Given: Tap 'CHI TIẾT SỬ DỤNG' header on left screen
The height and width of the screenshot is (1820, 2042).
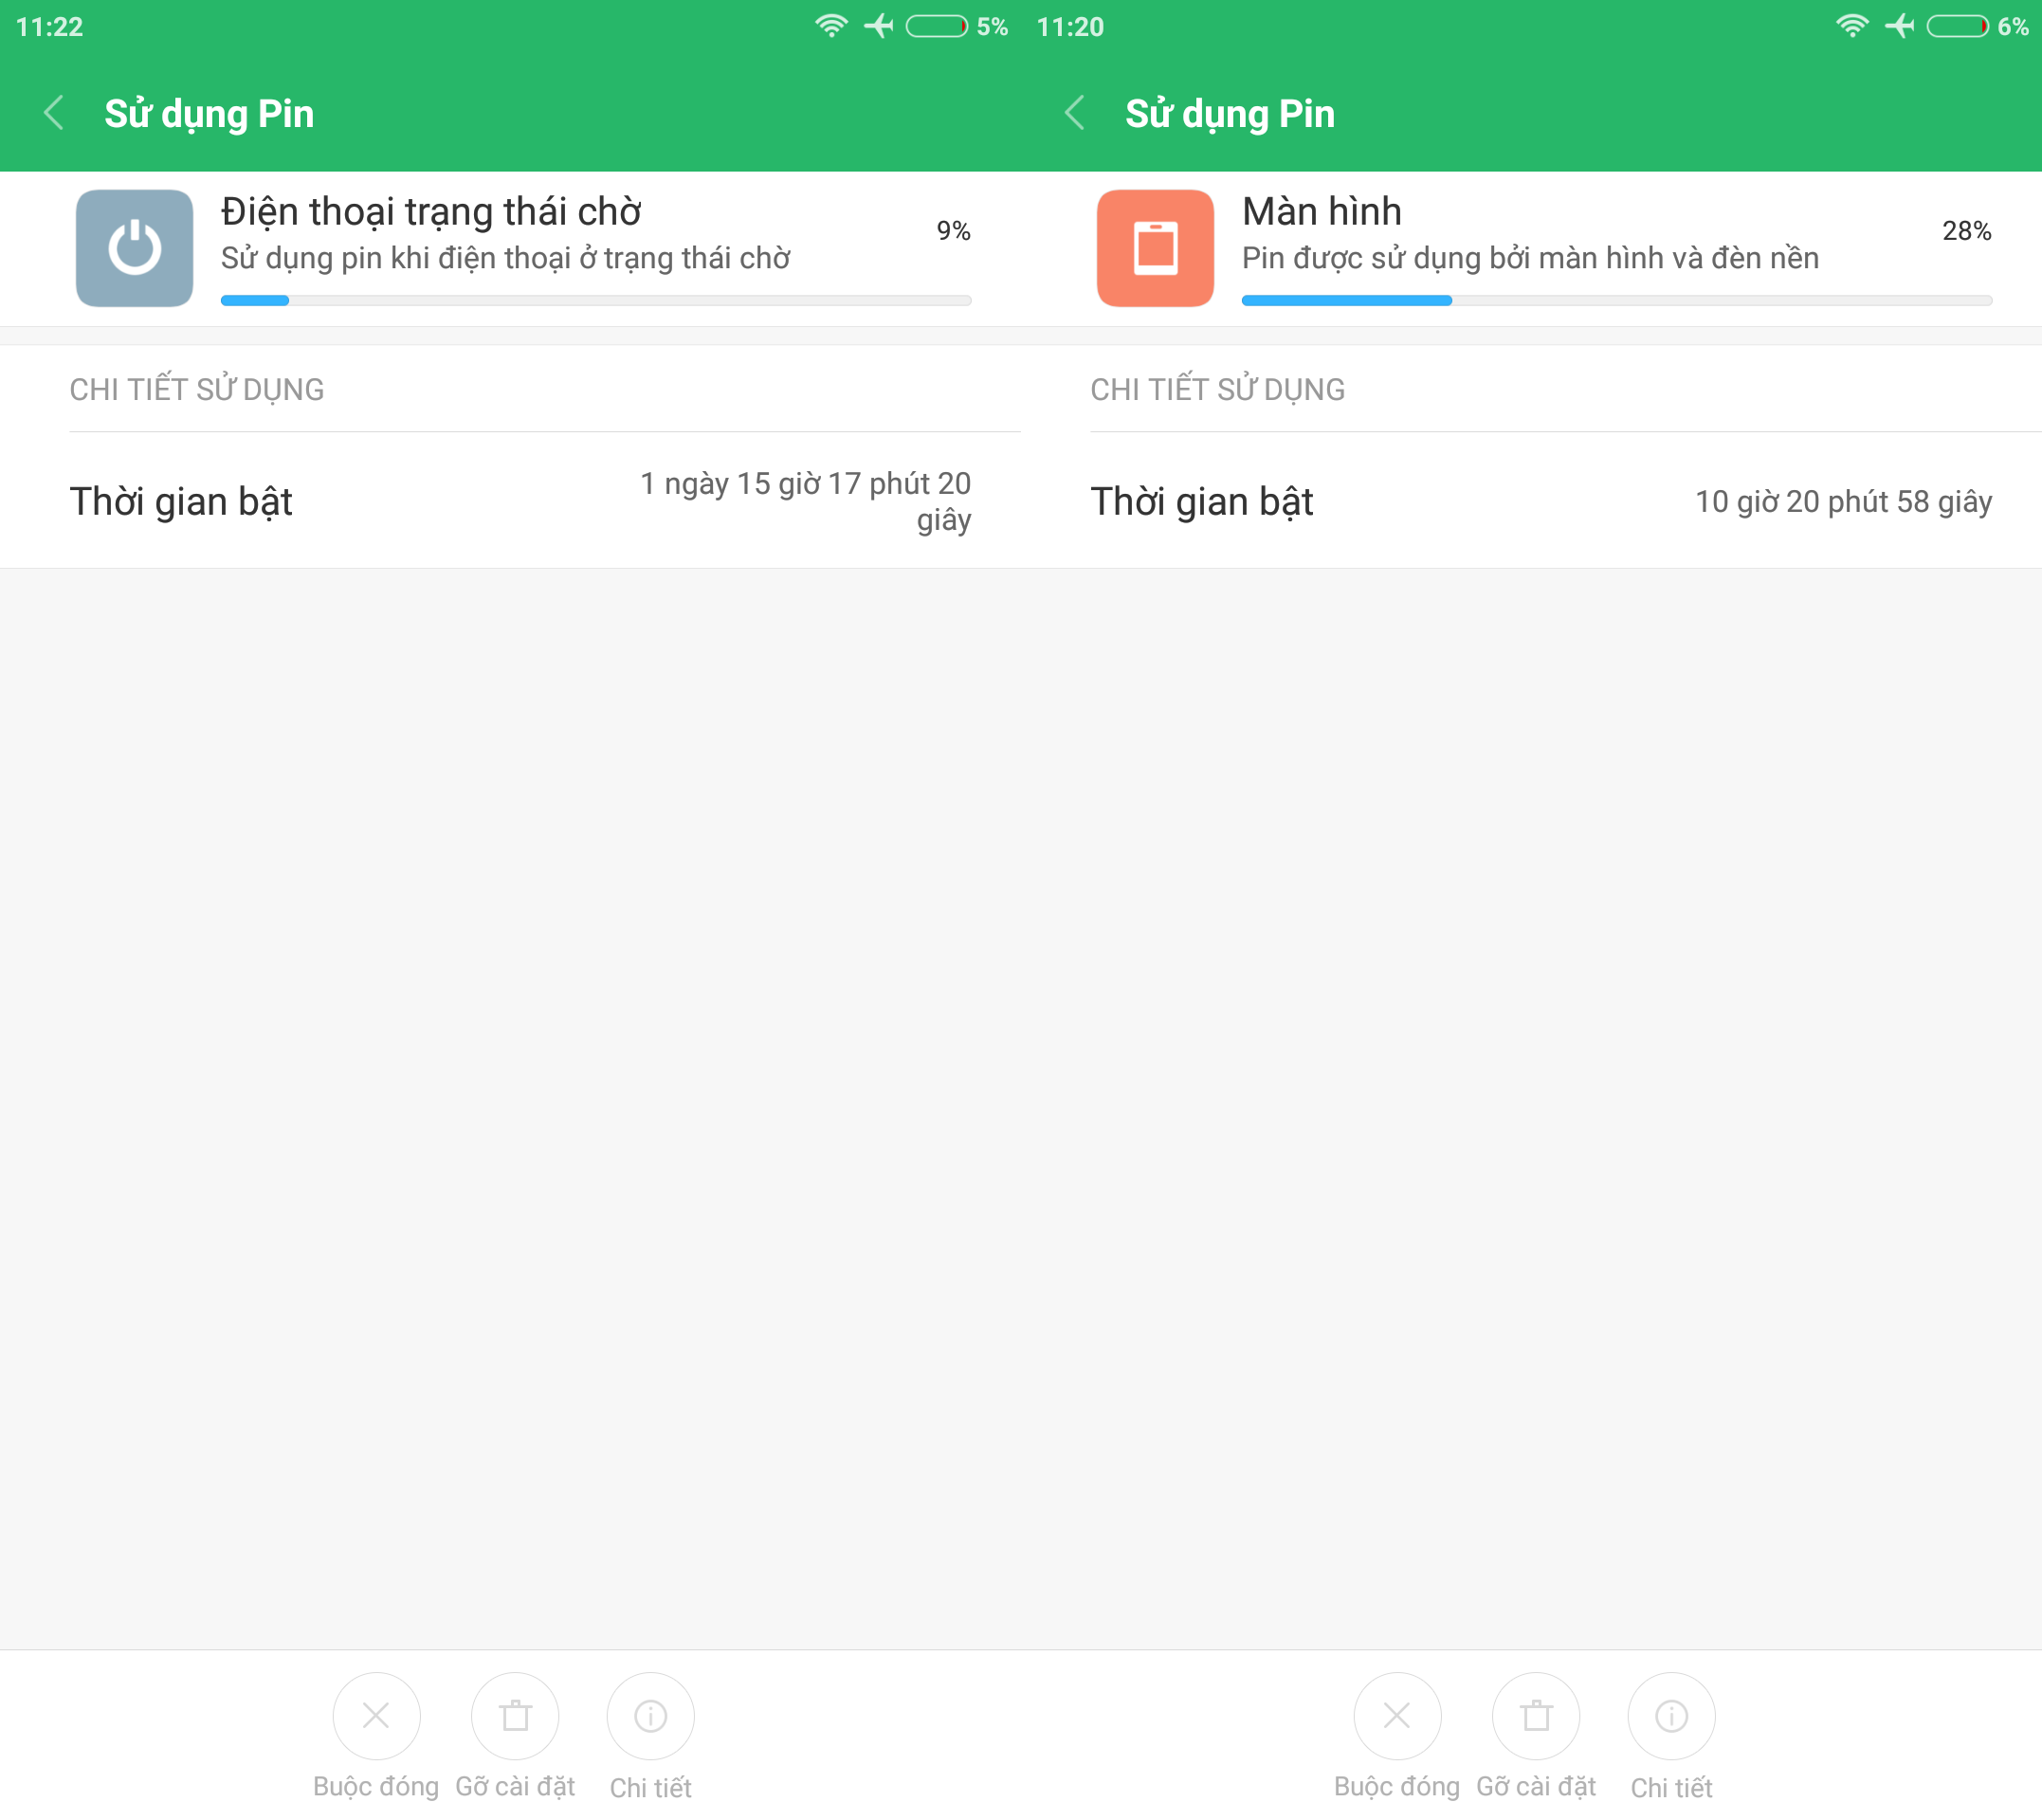Looking at the screenshot, I should click(197, 389).
